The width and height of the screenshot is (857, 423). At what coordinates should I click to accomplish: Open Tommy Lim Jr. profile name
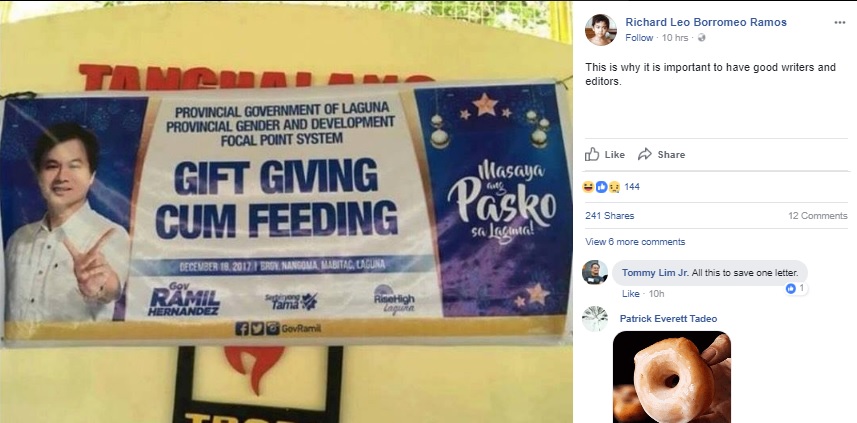[655, 273]
